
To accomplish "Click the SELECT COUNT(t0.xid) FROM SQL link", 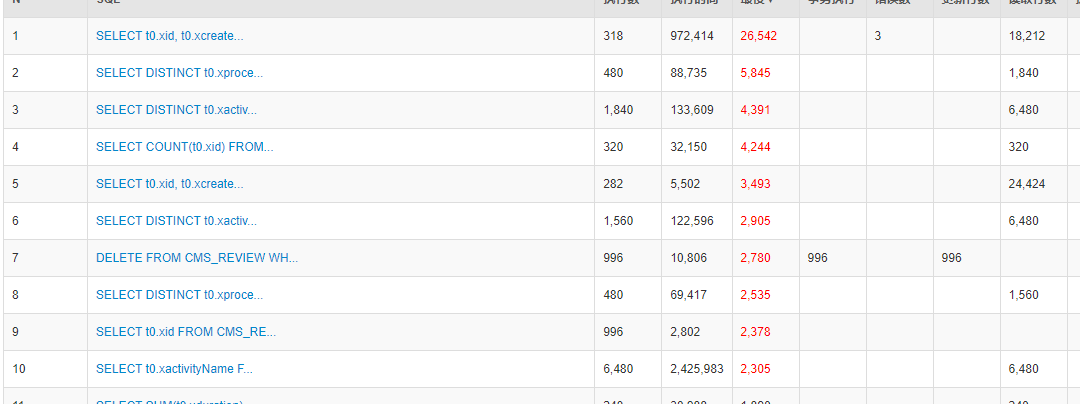I will pos(184,147).
